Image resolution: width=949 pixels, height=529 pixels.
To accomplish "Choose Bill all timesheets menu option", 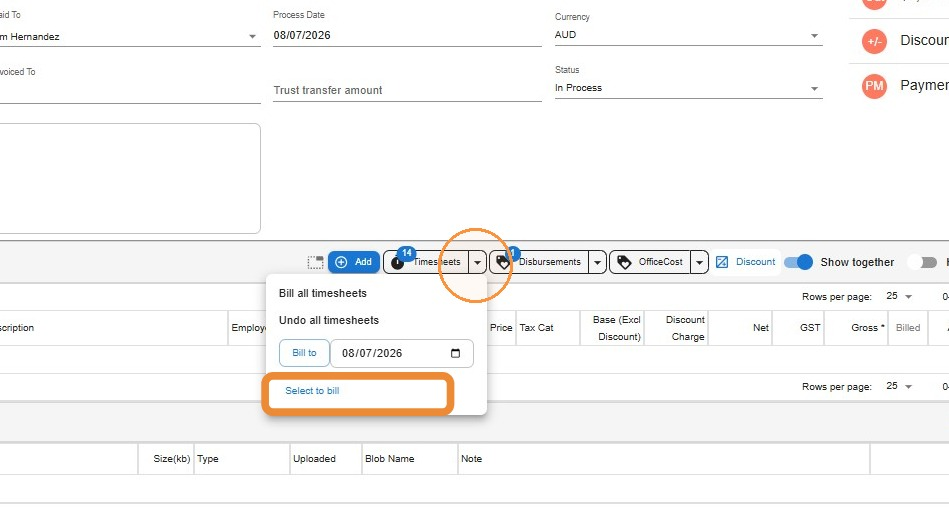I will 323,293.
